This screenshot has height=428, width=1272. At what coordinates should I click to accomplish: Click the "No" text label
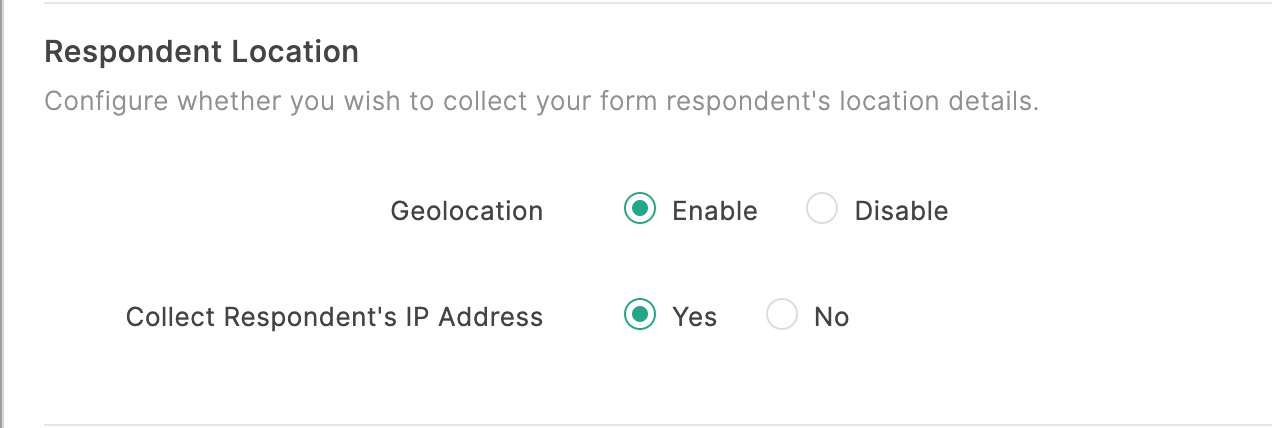[x=831, y=317]
